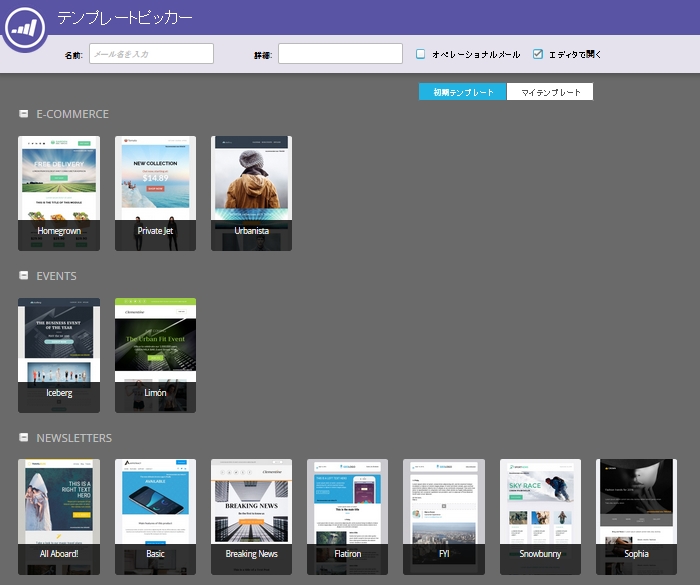Click the NEWSLETTERS section heading
700x585 pixels.
coord(74,438)
